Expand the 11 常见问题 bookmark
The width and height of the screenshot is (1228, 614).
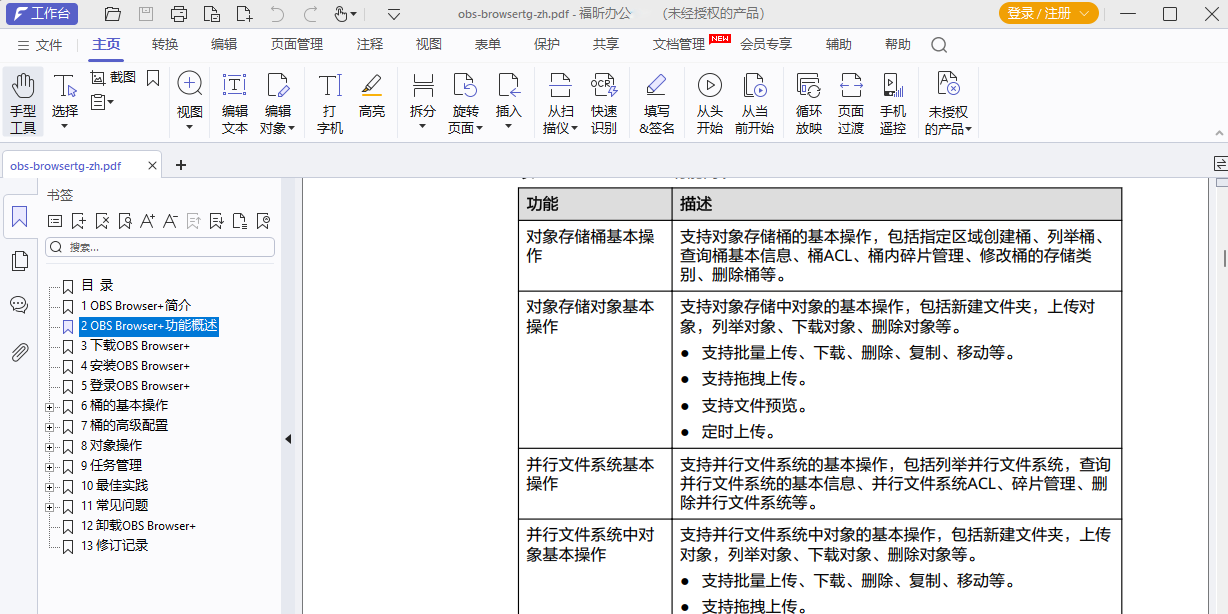50,506
